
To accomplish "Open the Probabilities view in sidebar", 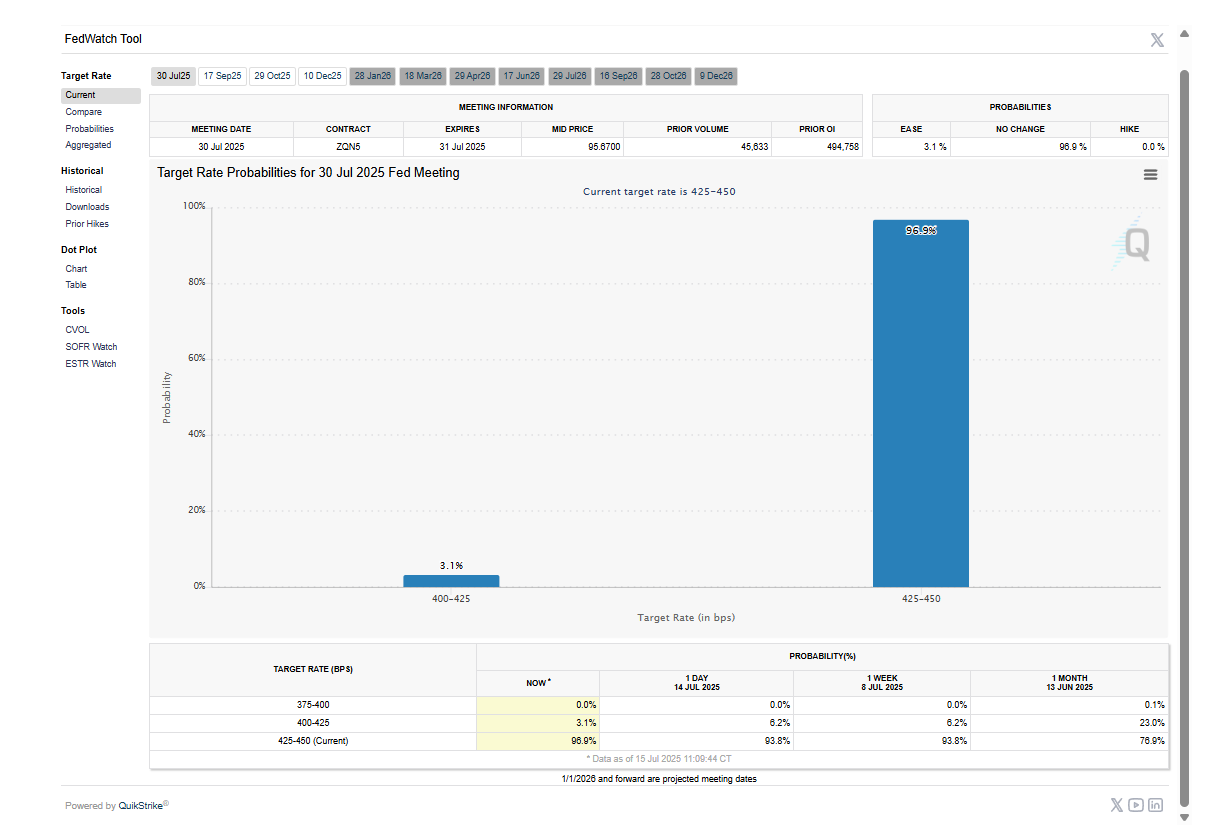I will 90,129.
